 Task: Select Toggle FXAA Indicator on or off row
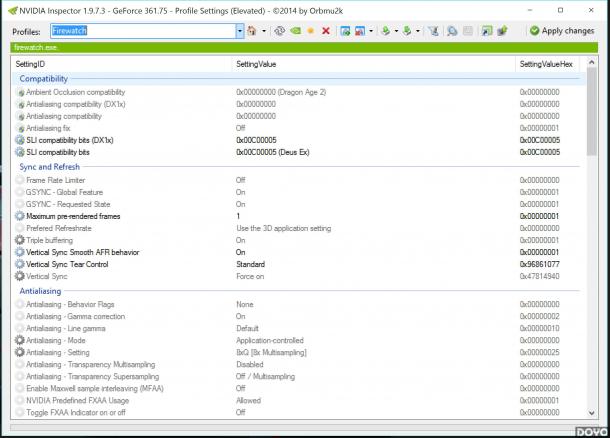click(x=299, y=412)
